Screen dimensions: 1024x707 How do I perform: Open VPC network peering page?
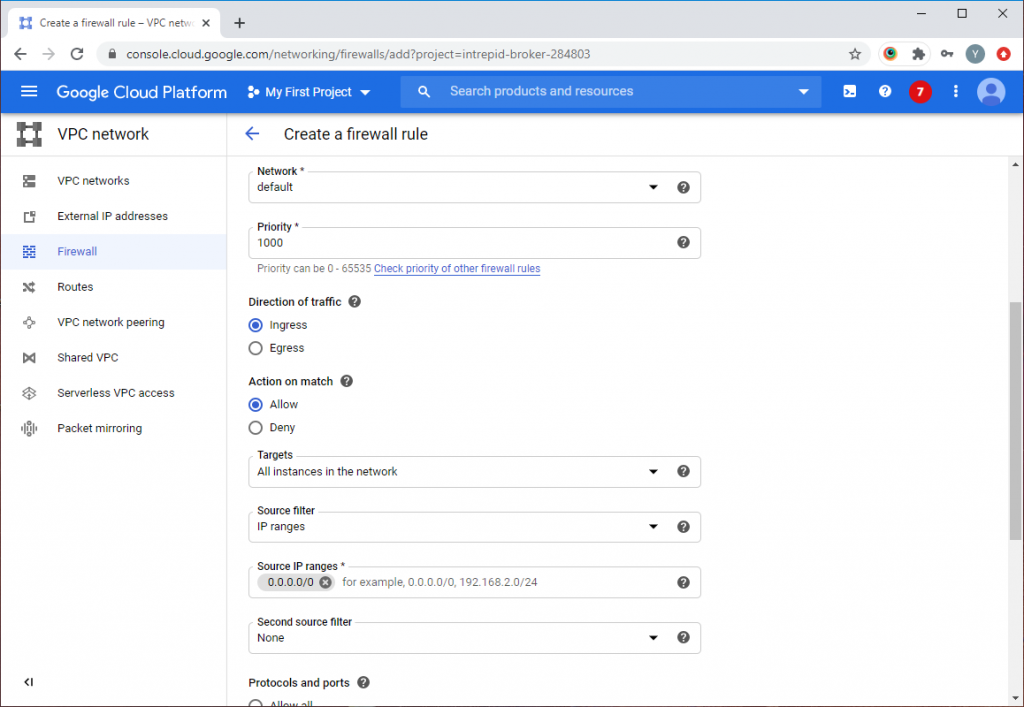coord(111,322)
